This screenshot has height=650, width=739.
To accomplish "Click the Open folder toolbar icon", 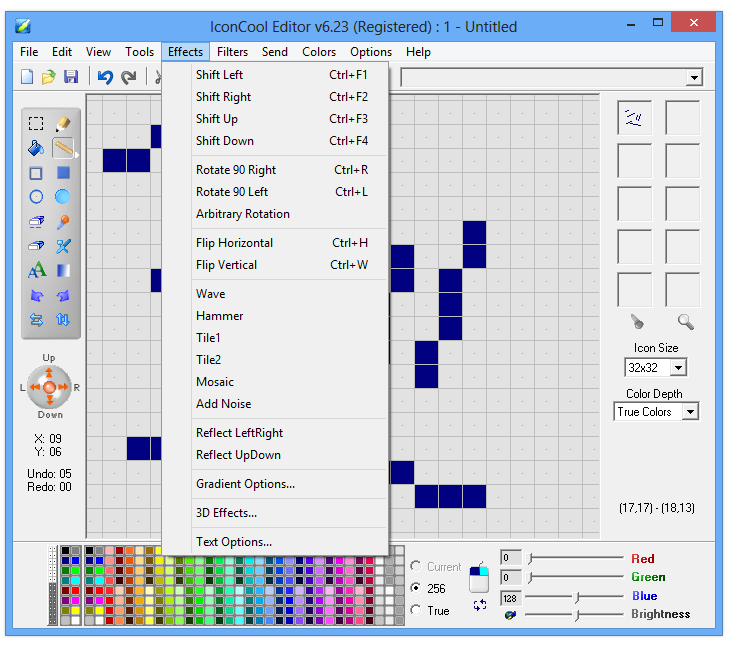I will point(49,77).
